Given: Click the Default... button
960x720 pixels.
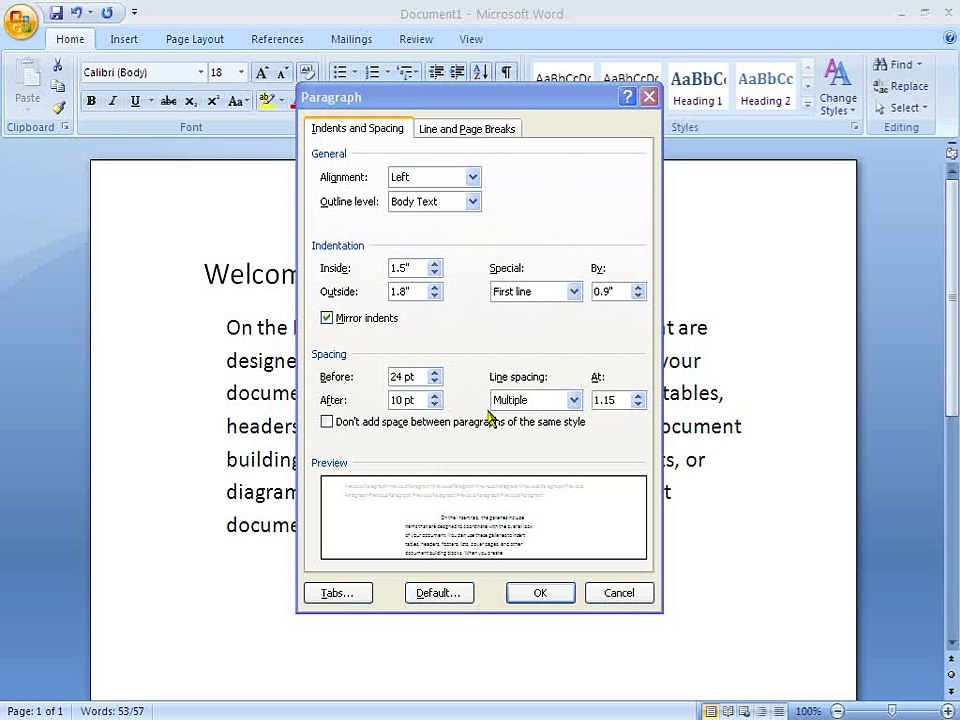Looking at the screenshot, I should [x=439, y=593].
